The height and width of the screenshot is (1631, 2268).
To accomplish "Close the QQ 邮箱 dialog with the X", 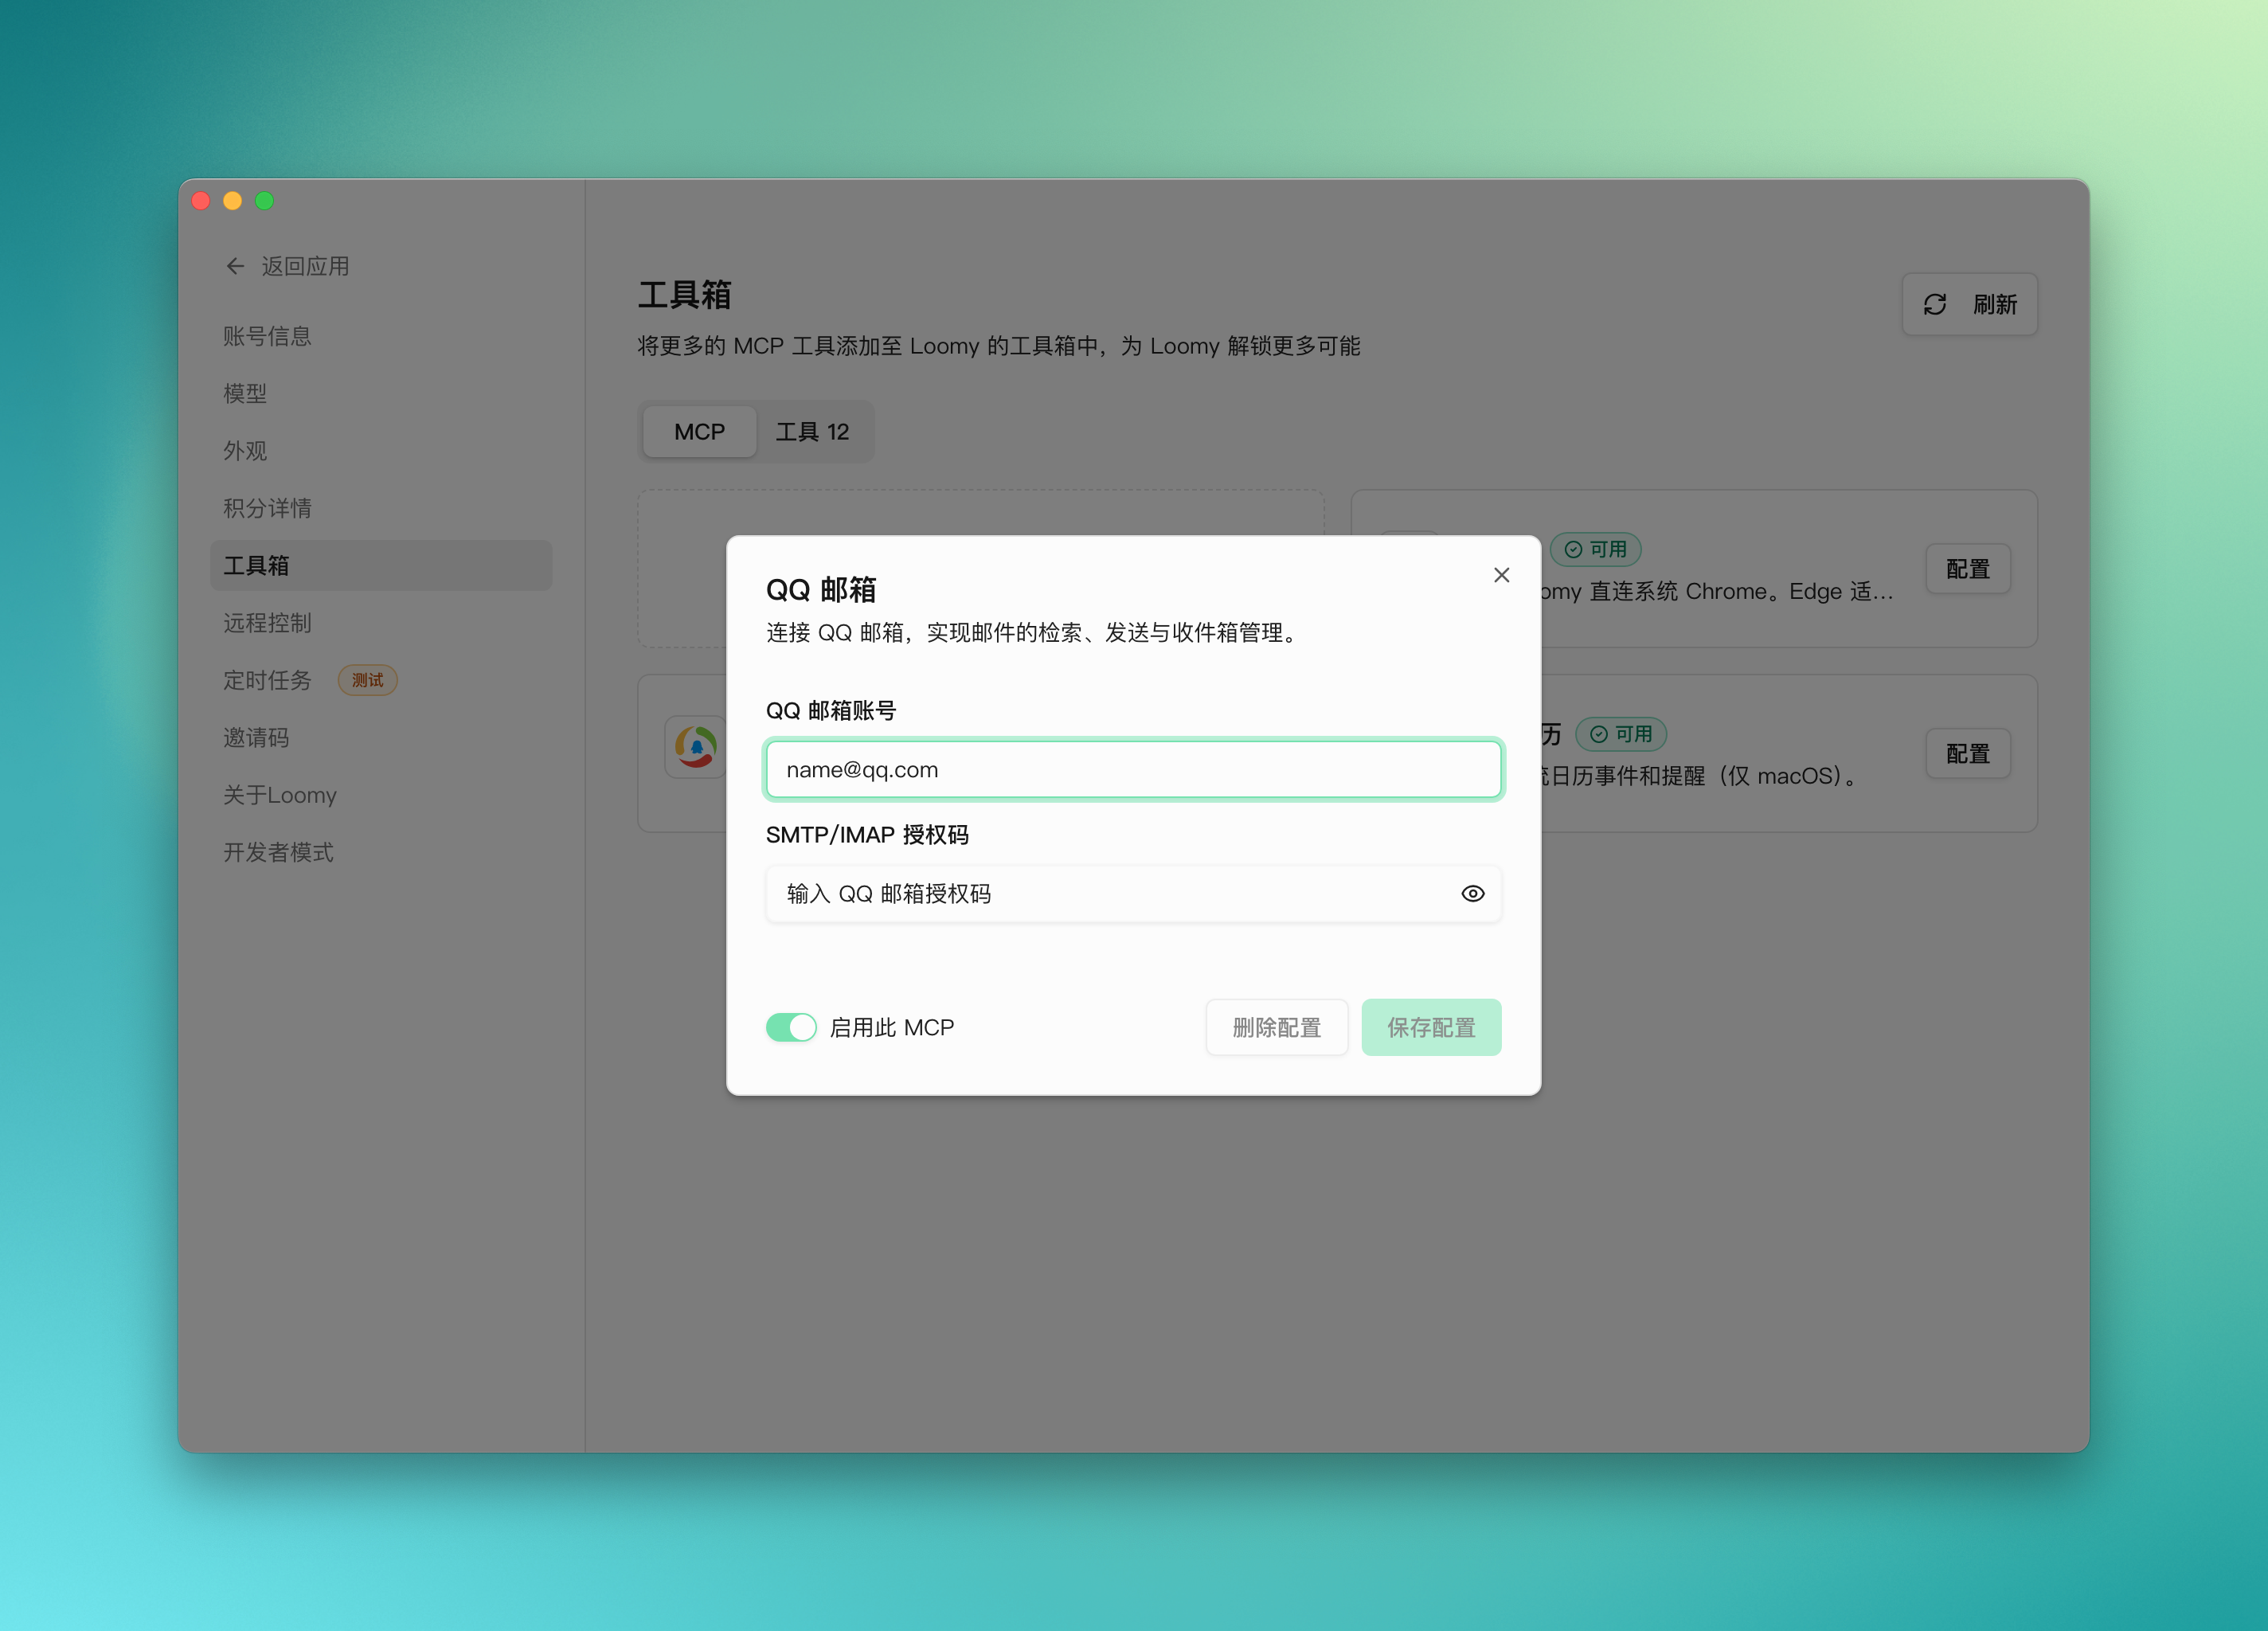I will pyautogui.click(x=1501, y=575).
